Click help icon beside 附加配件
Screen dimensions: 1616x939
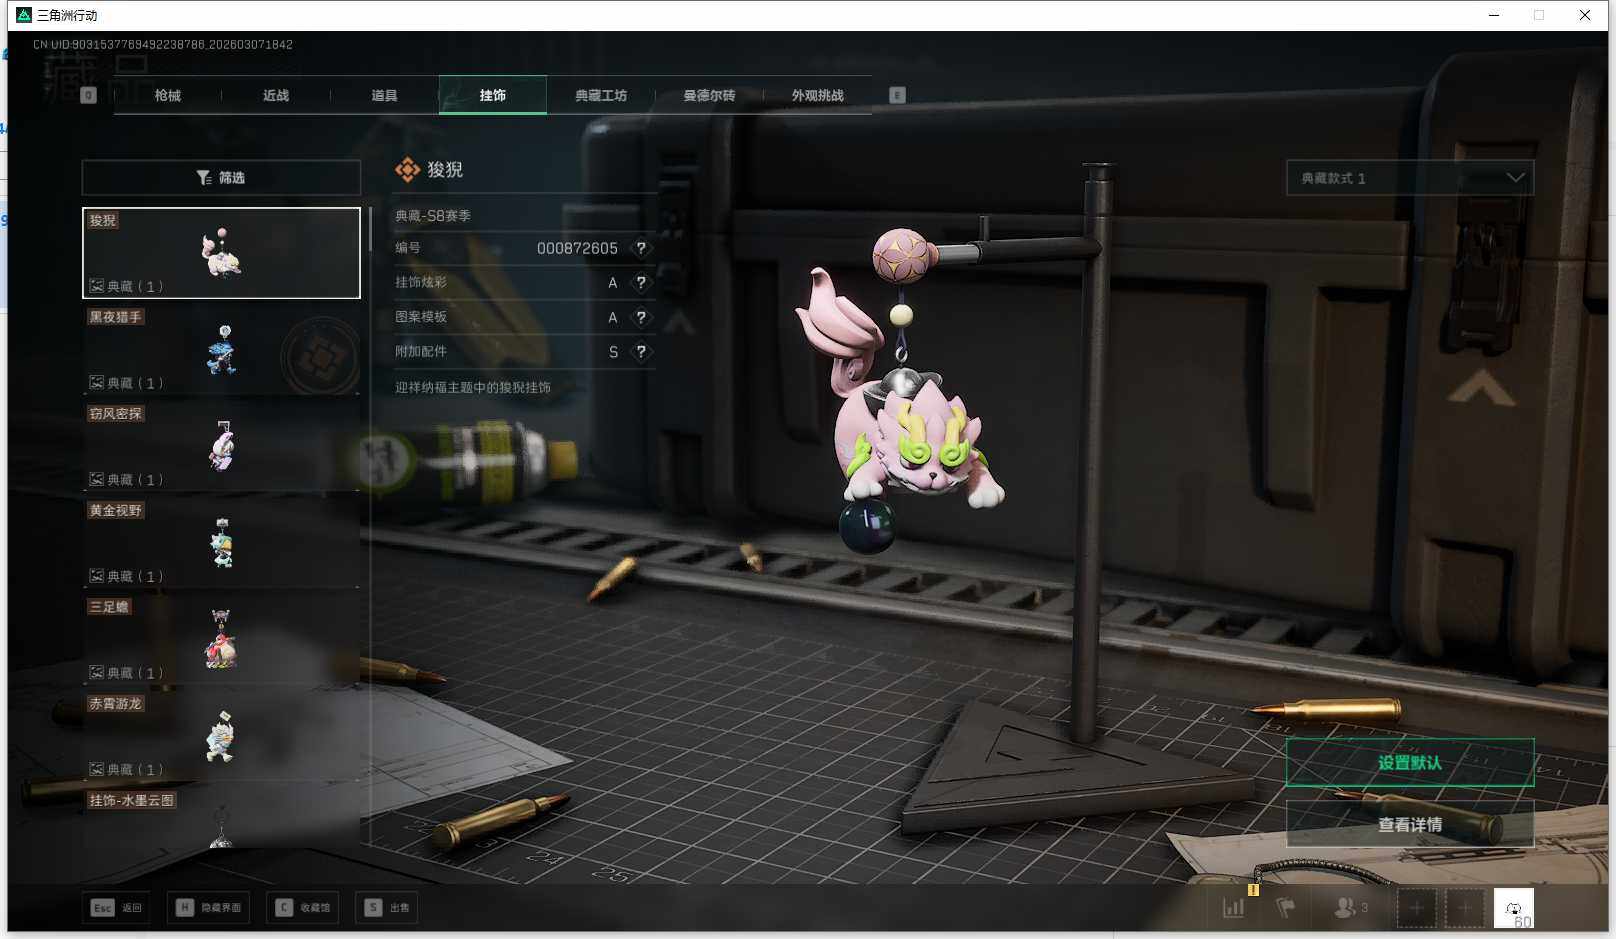[641, 352]
